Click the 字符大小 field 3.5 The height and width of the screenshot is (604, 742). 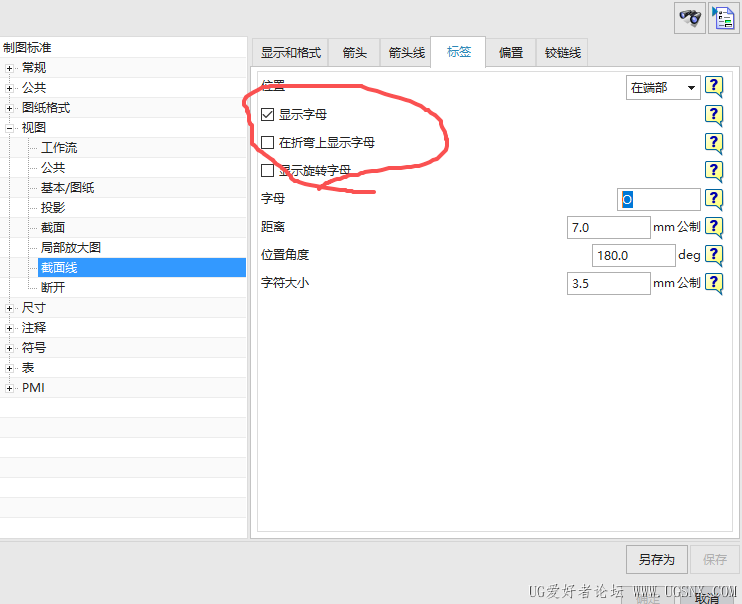coord(609,284)
